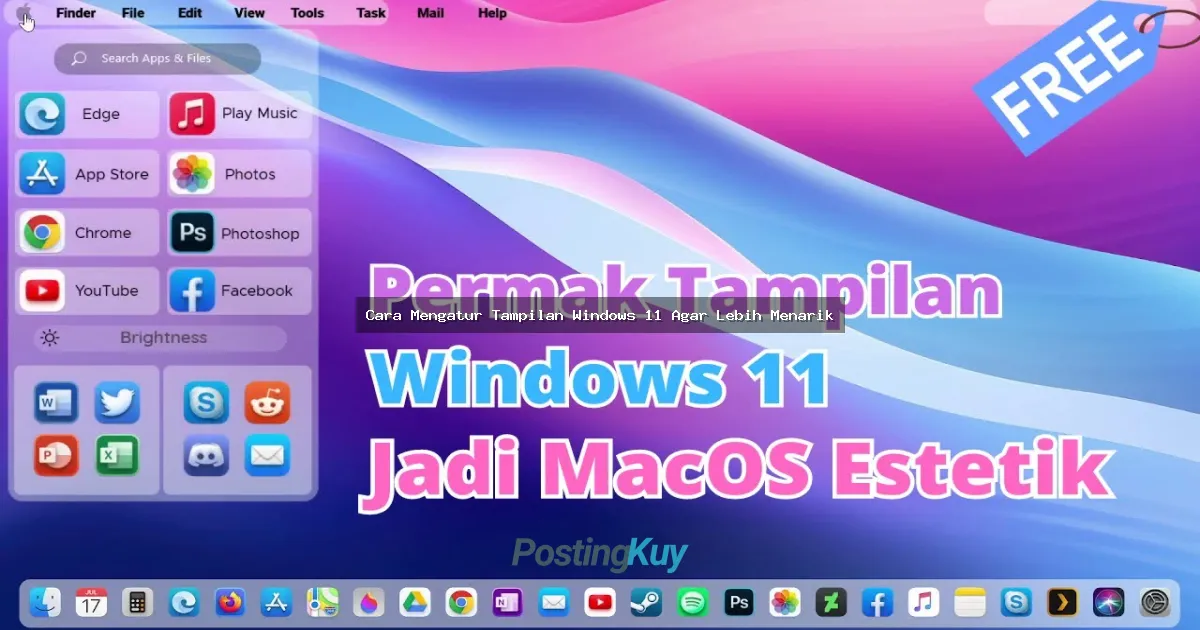This screenshot has height=630, width=1200.
Task: Open the Photoshop tile in launcher panel
Action: 239,233
